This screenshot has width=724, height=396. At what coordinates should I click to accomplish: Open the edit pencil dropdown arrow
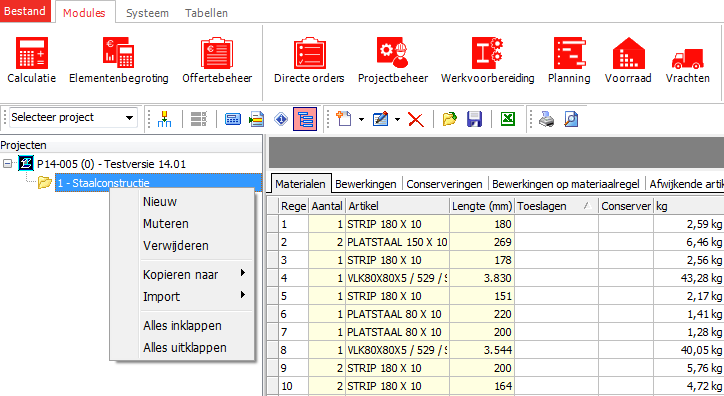click(x=397, y=120)
